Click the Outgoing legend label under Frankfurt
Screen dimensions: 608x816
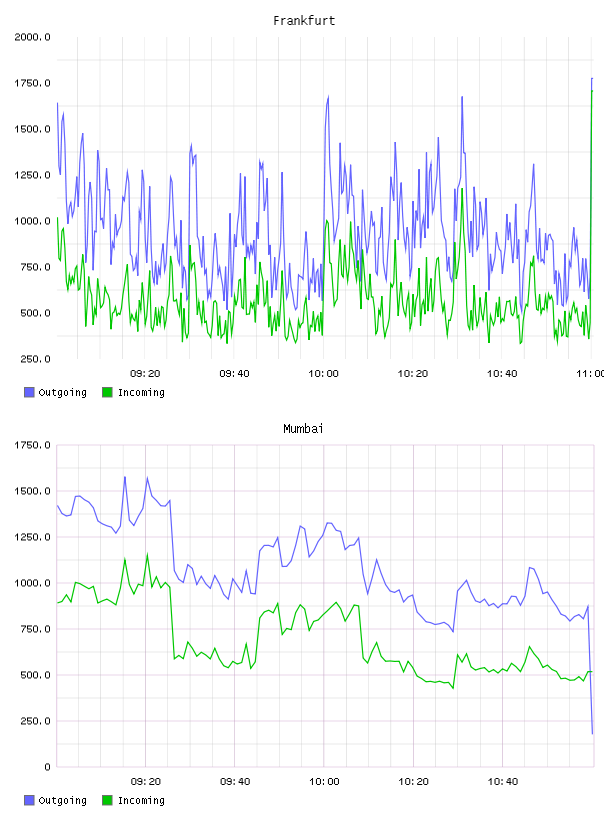[62, 393]
